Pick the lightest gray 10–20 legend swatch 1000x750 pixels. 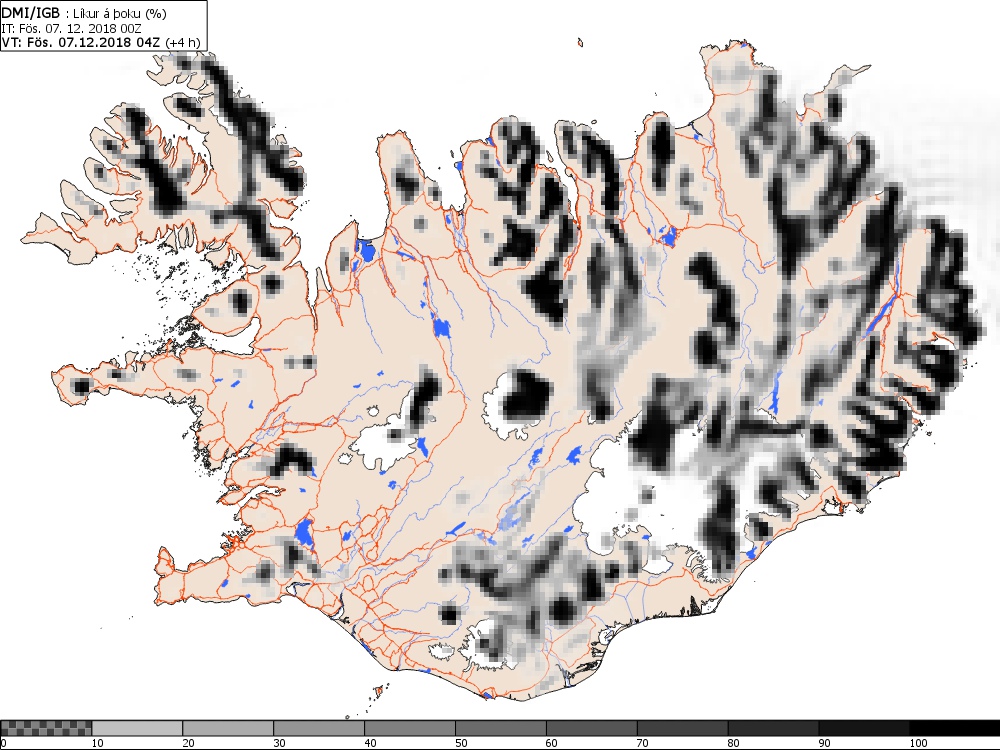tap(137, 728)
